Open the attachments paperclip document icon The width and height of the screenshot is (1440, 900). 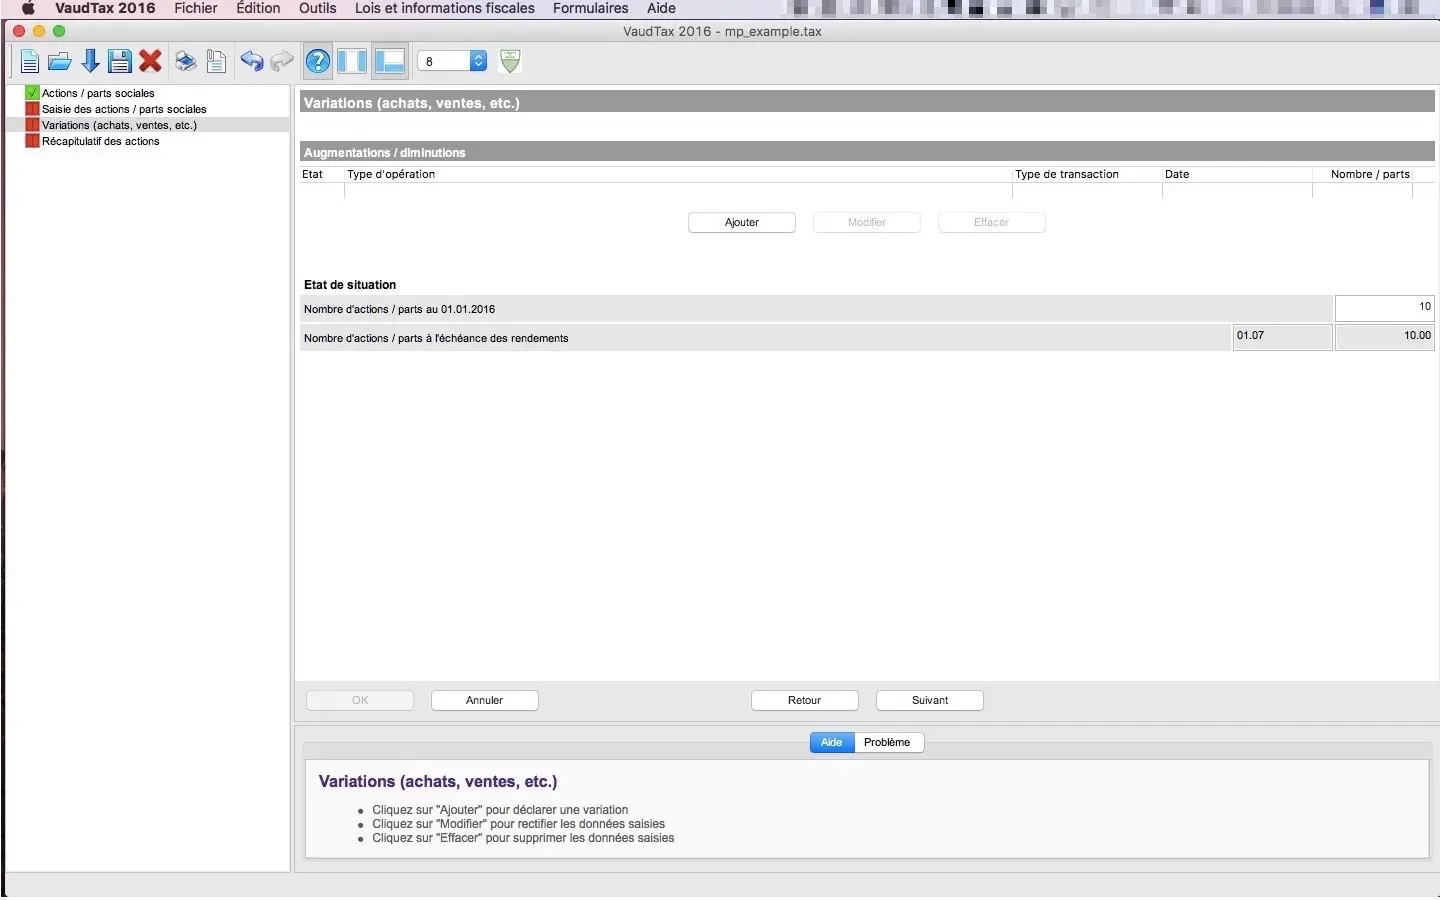coord(216,62)
